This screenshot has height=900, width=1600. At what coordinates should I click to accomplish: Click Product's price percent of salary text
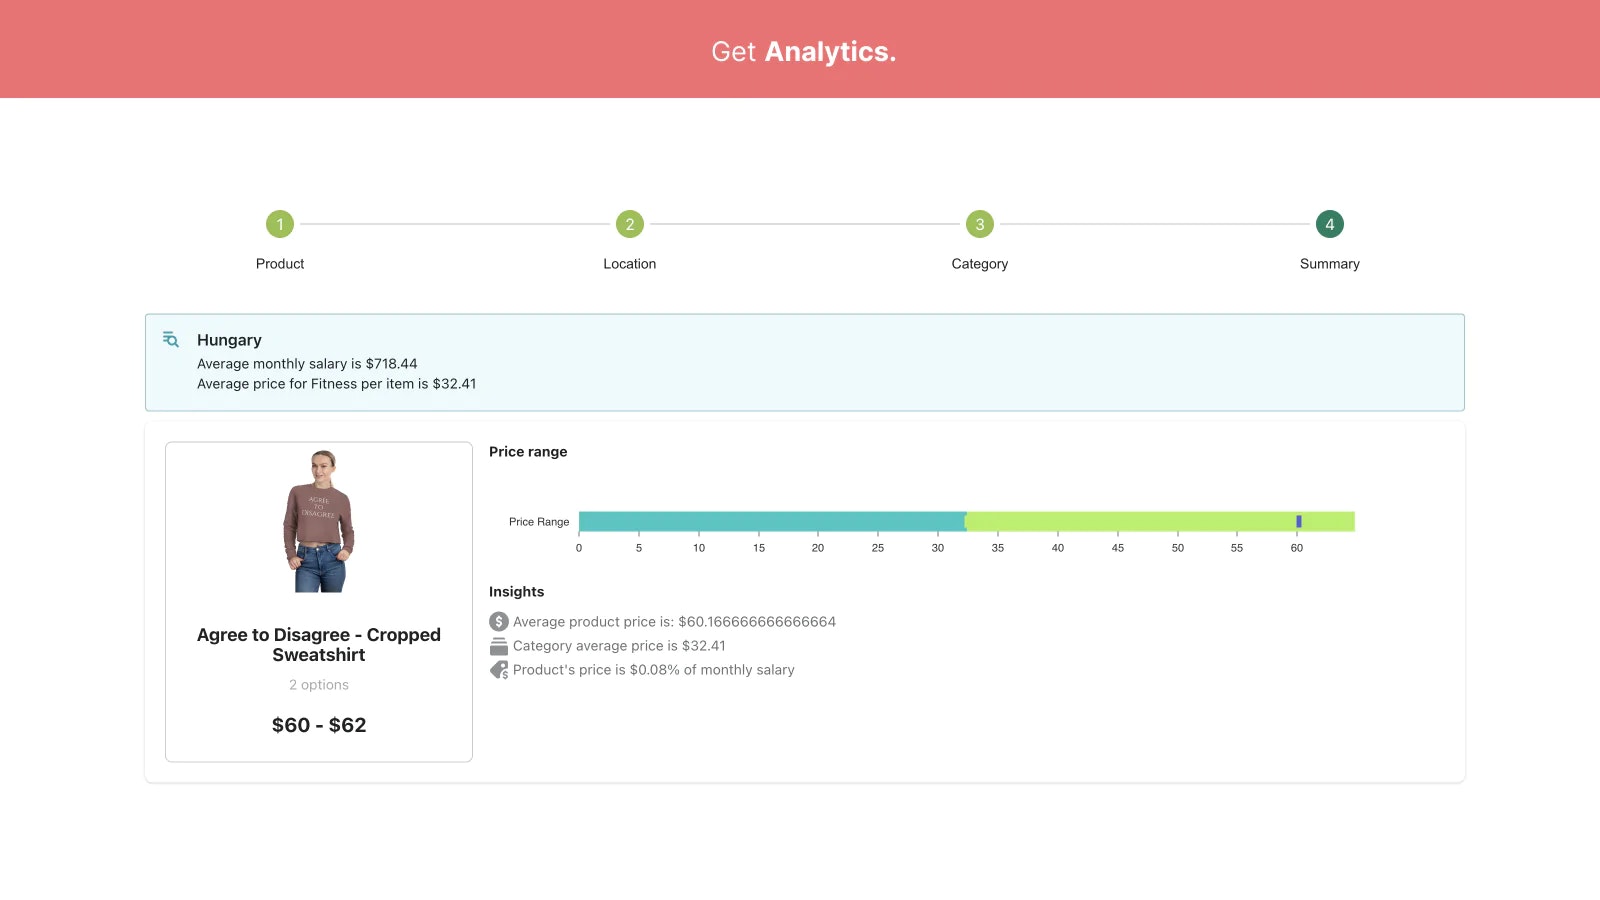point(653,670)
